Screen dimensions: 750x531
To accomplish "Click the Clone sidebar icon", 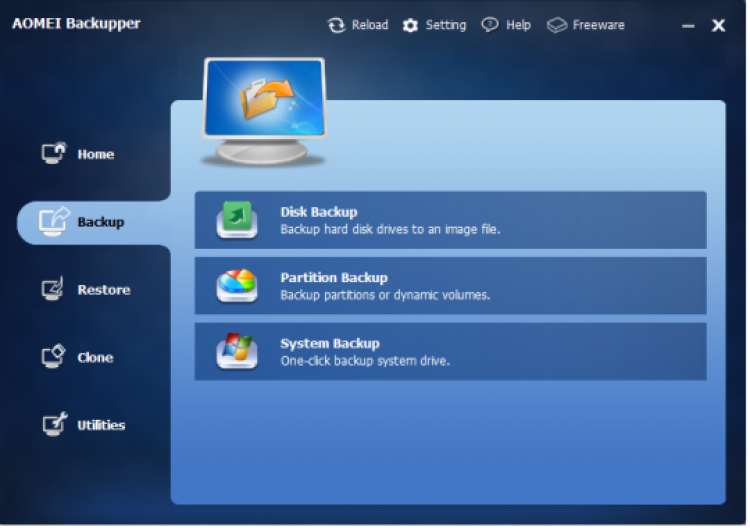I will pyautogui.click(x=54, y=357).
